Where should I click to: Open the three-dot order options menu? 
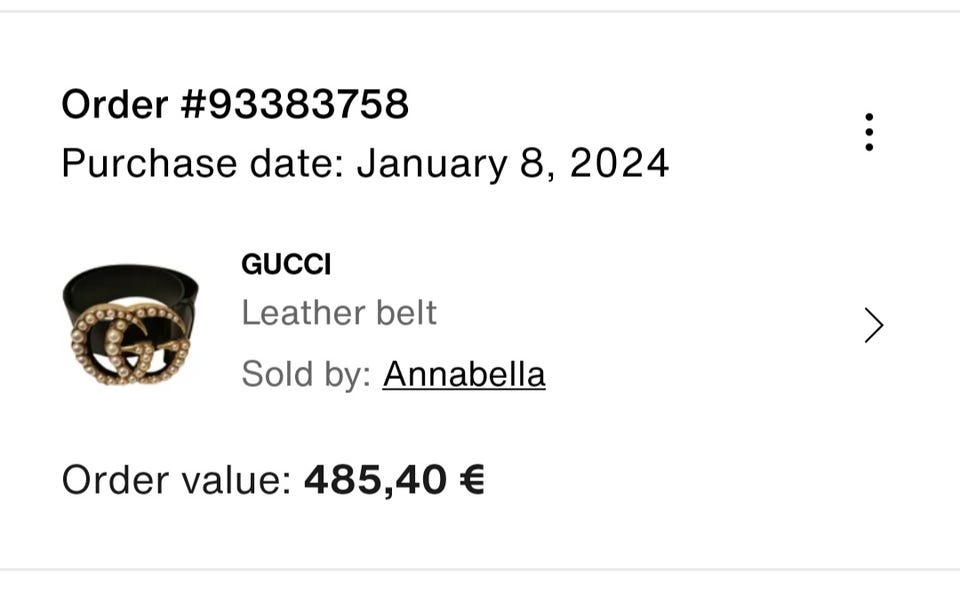869,132
